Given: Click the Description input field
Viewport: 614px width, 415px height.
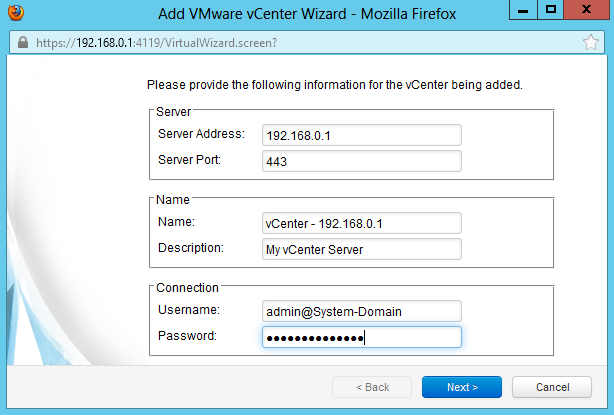Looking at the screenshot, I should tap(362, 249).
